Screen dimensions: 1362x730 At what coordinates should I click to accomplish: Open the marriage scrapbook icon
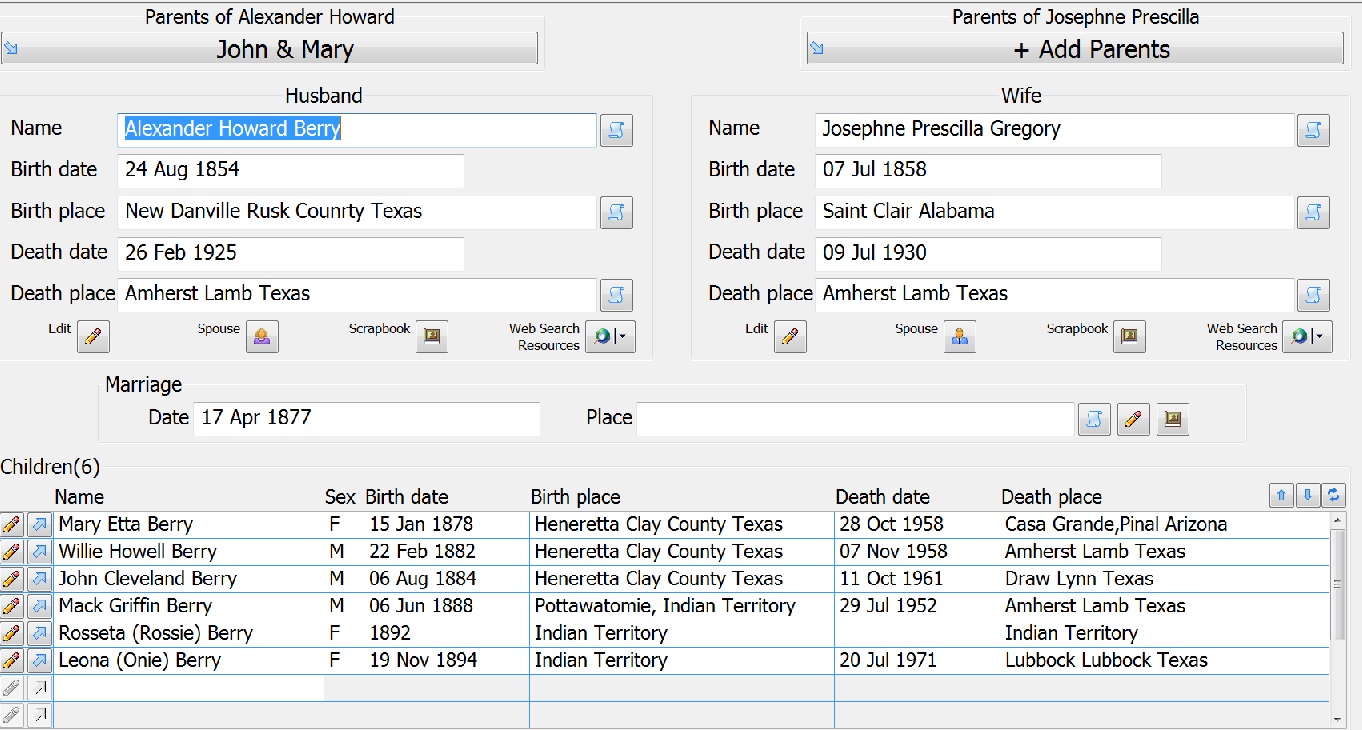point(1173,420)
